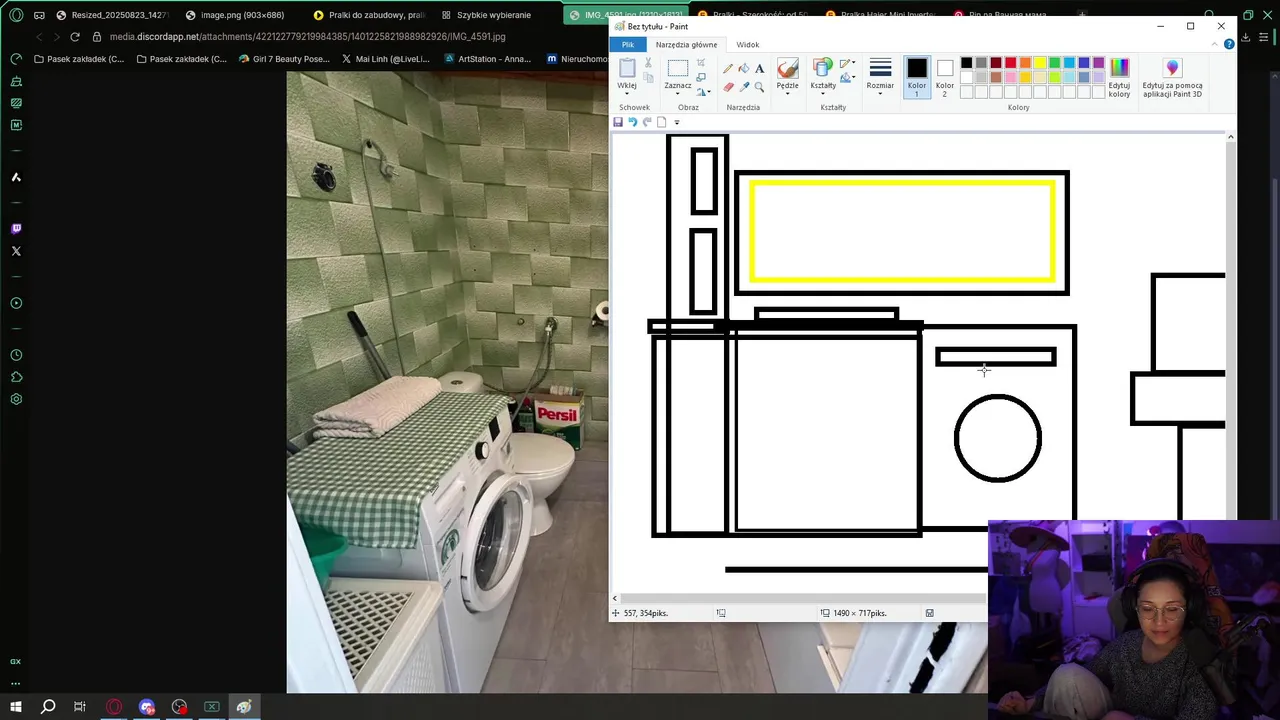Screen dimensions: 1280x720
Task: Open settings gear in Opera sidebar
Action: click(x=16, y=399)
